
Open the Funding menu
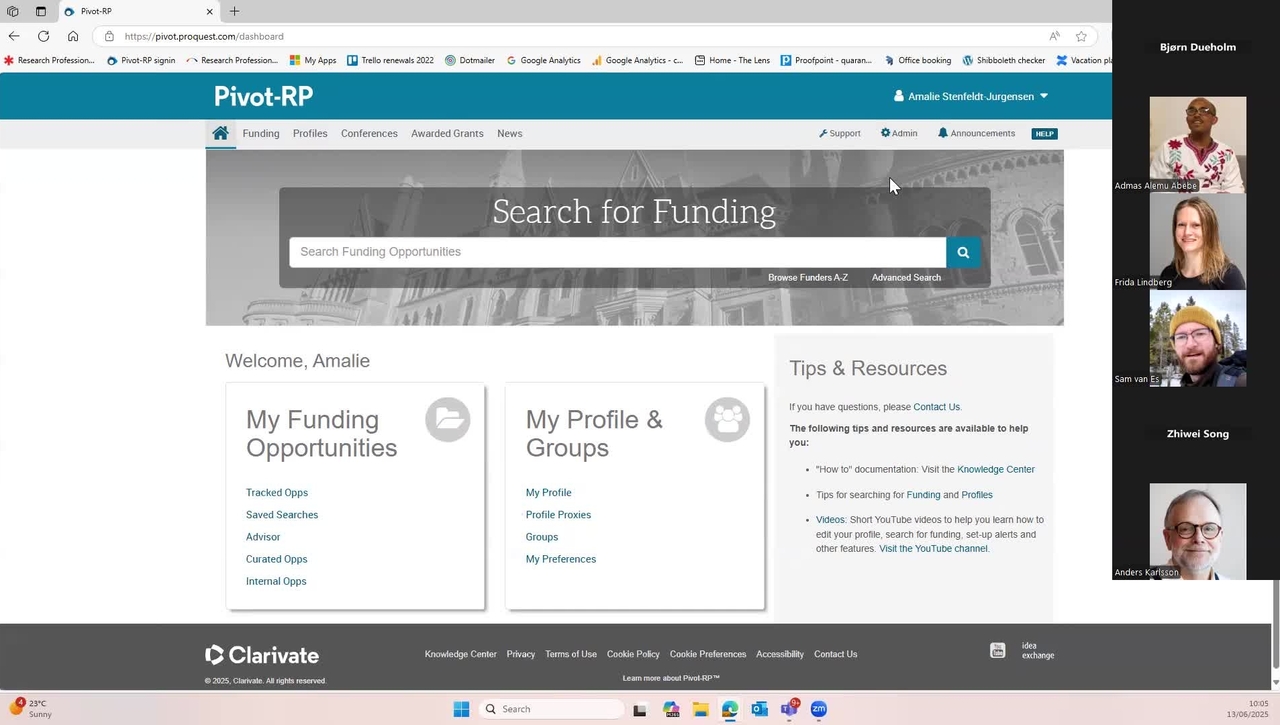tap(261, 133)
